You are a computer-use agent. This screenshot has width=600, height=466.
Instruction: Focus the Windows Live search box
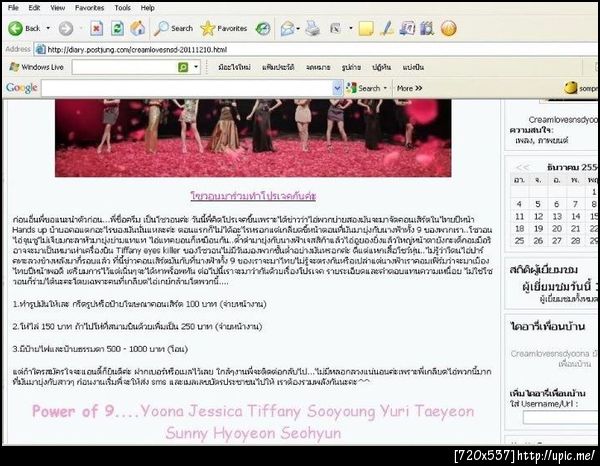coord(124,67)
